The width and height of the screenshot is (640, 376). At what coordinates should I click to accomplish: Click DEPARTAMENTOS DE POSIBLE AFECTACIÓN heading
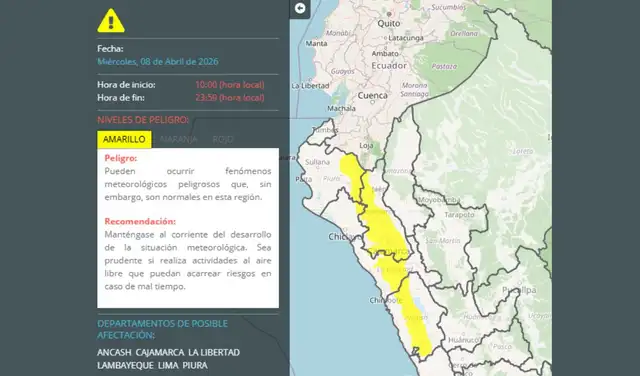pyautogui.click(x=162, y=329)
